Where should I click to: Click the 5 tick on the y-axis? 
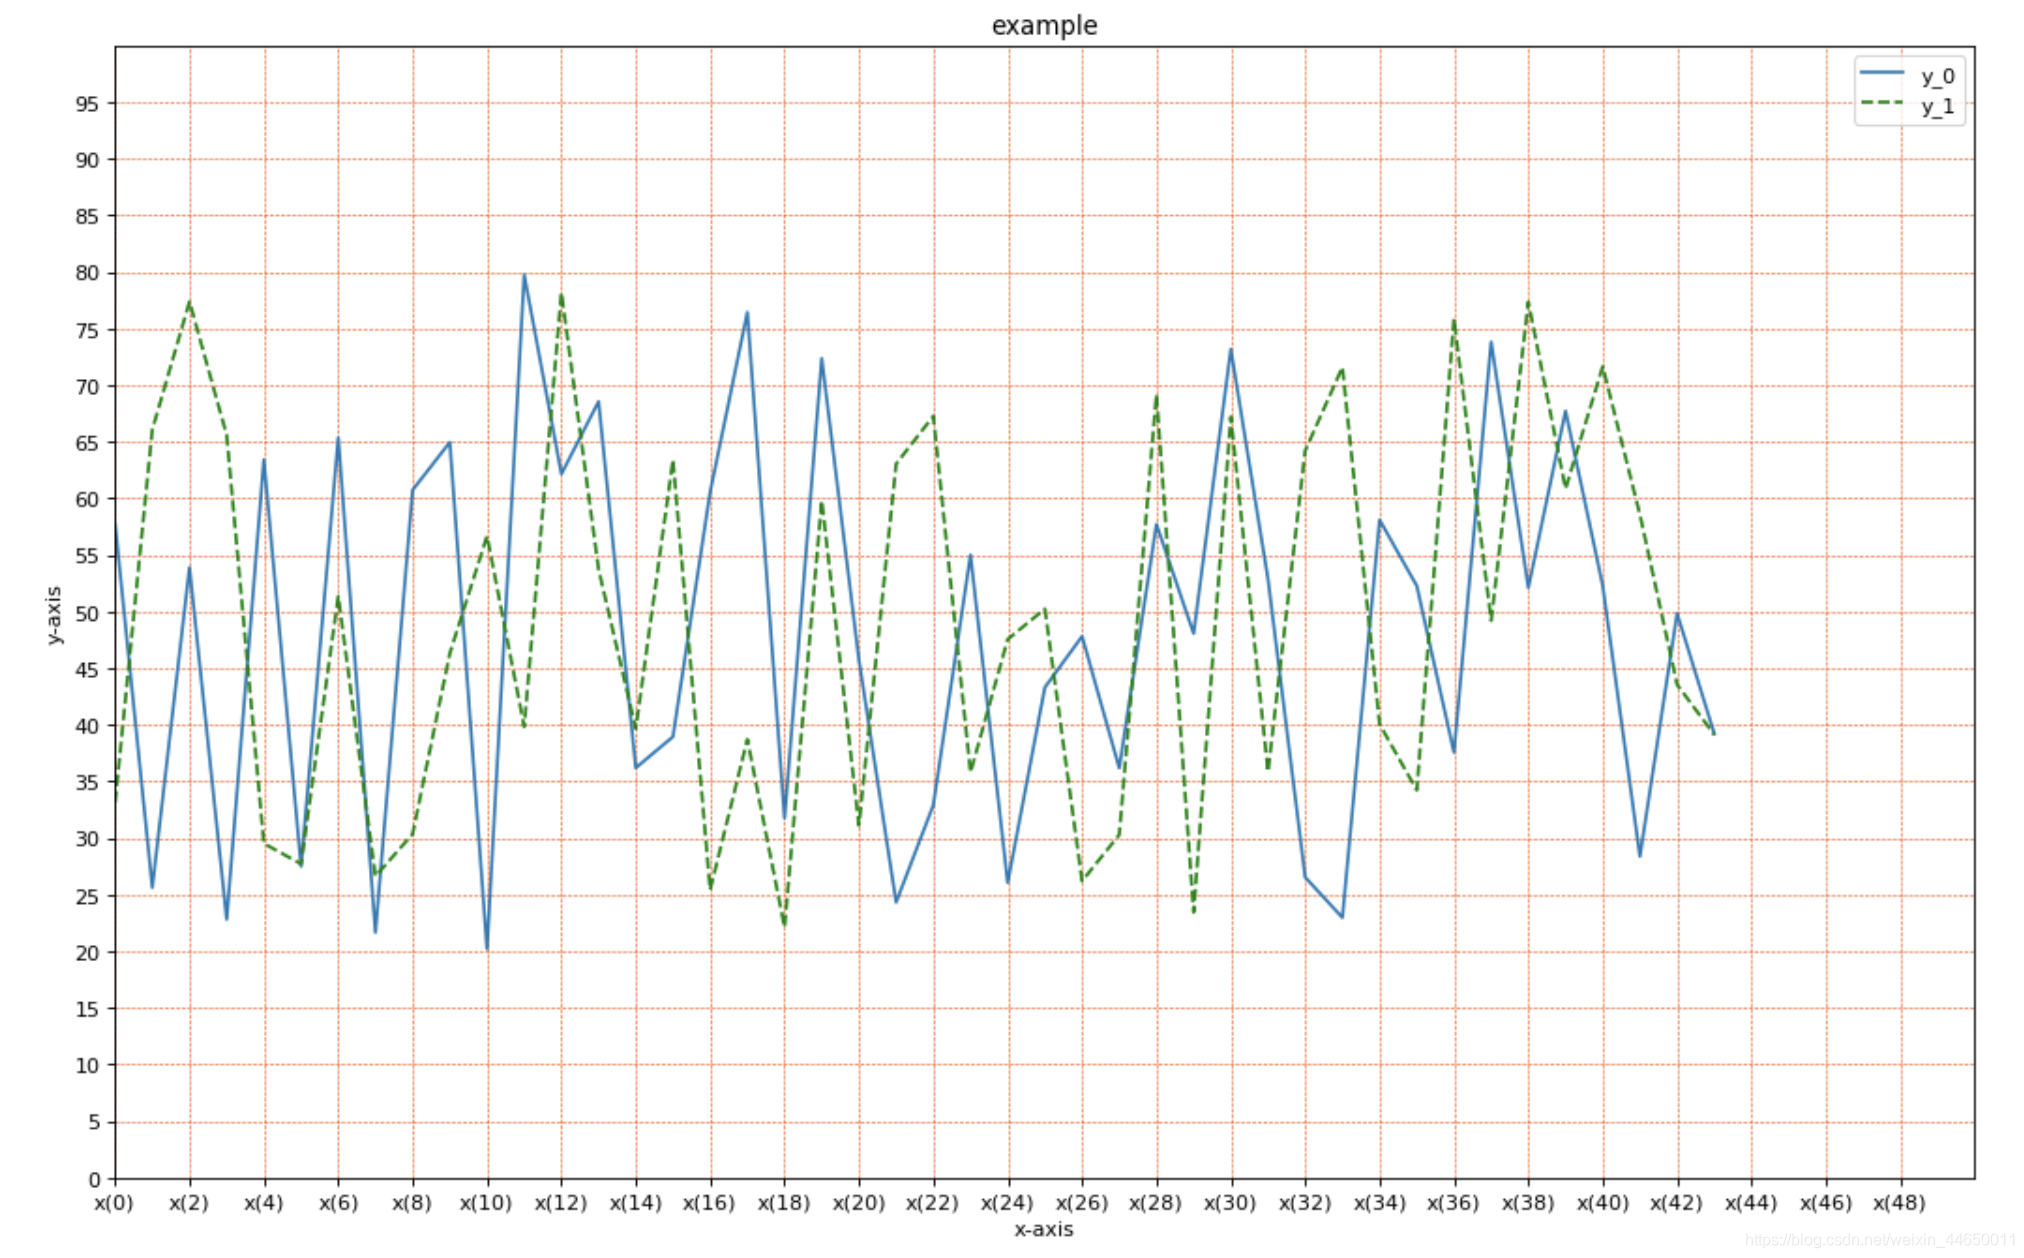click(x=93, y=1122)
